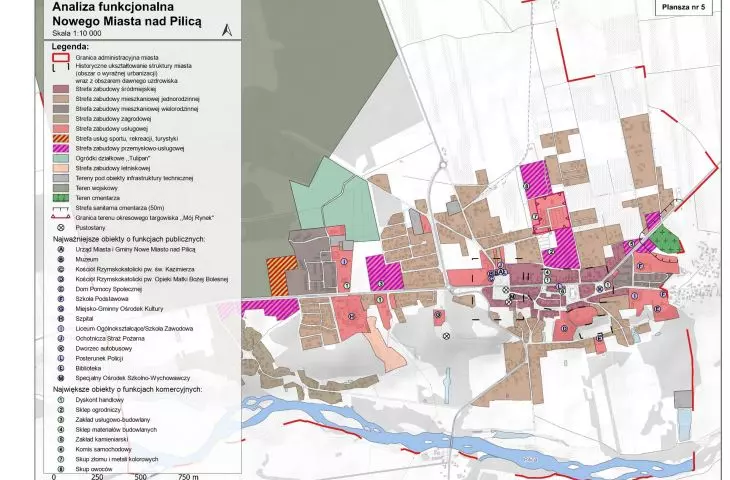Click the number 7 marker beside Skup złomu
The width and height of the screenshot is (730, 480).
61,459
